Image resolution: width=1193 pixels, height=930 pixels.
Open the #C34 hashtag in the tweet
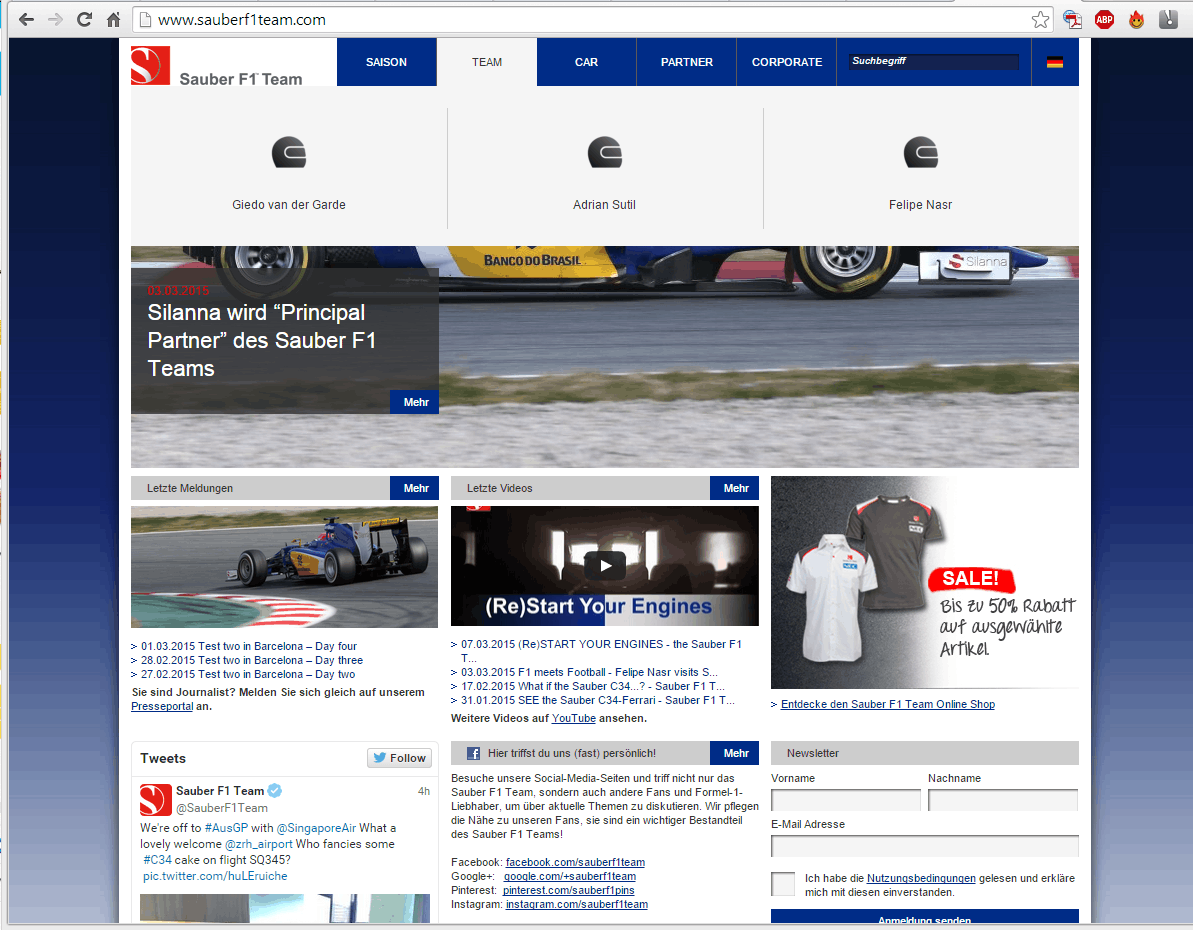pos(157,860)
